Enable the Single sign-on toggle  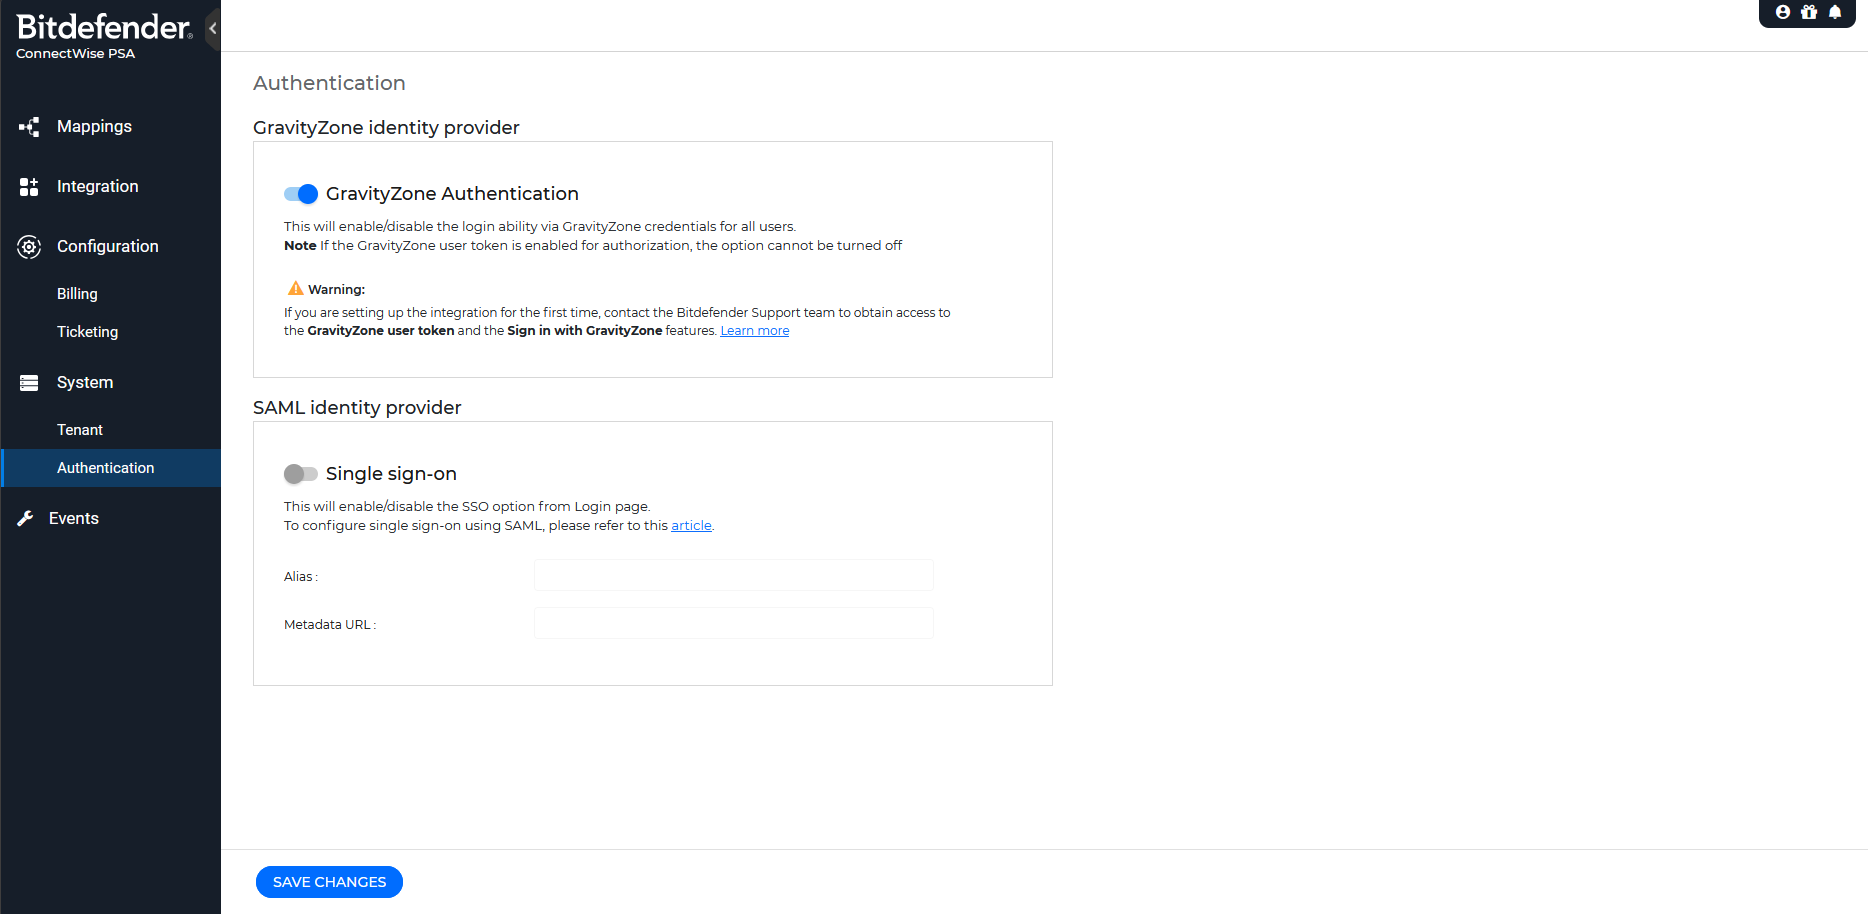click(301, 474)
